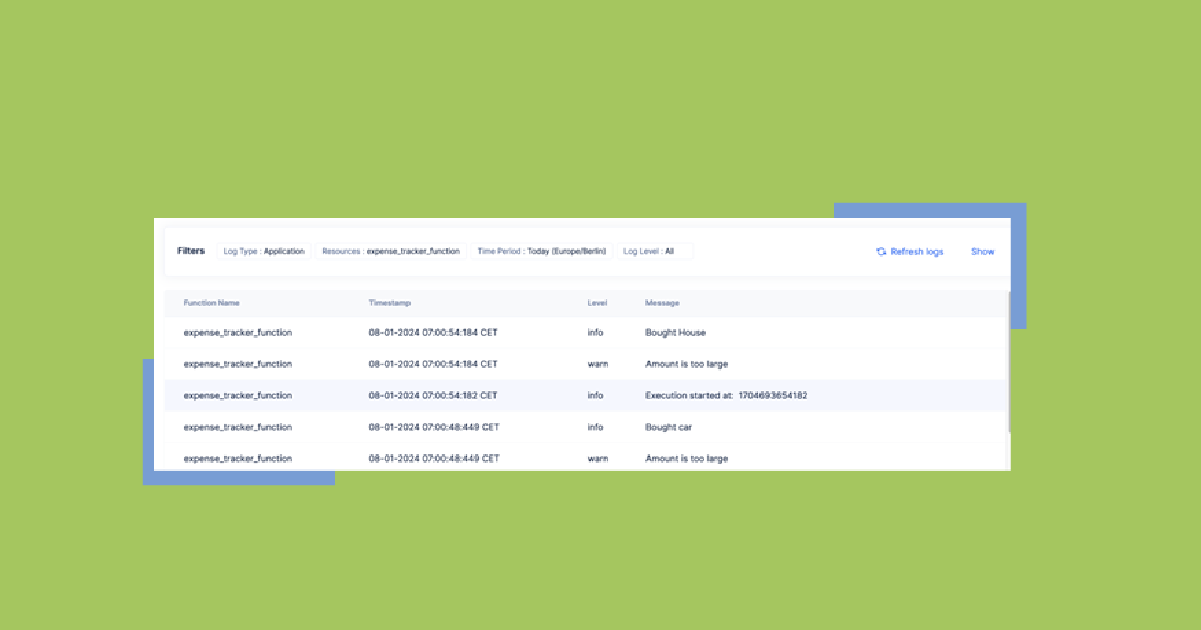Click the timestamp of the Bought car row
Viewport: 1201px width, 630px height.
point(433,427)
